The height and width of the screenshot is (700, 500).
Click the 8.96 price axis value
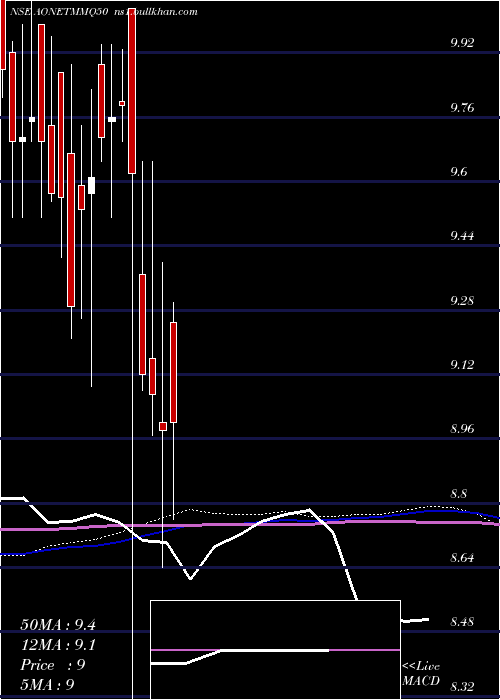pyautogui.click(x=462, y=429)
